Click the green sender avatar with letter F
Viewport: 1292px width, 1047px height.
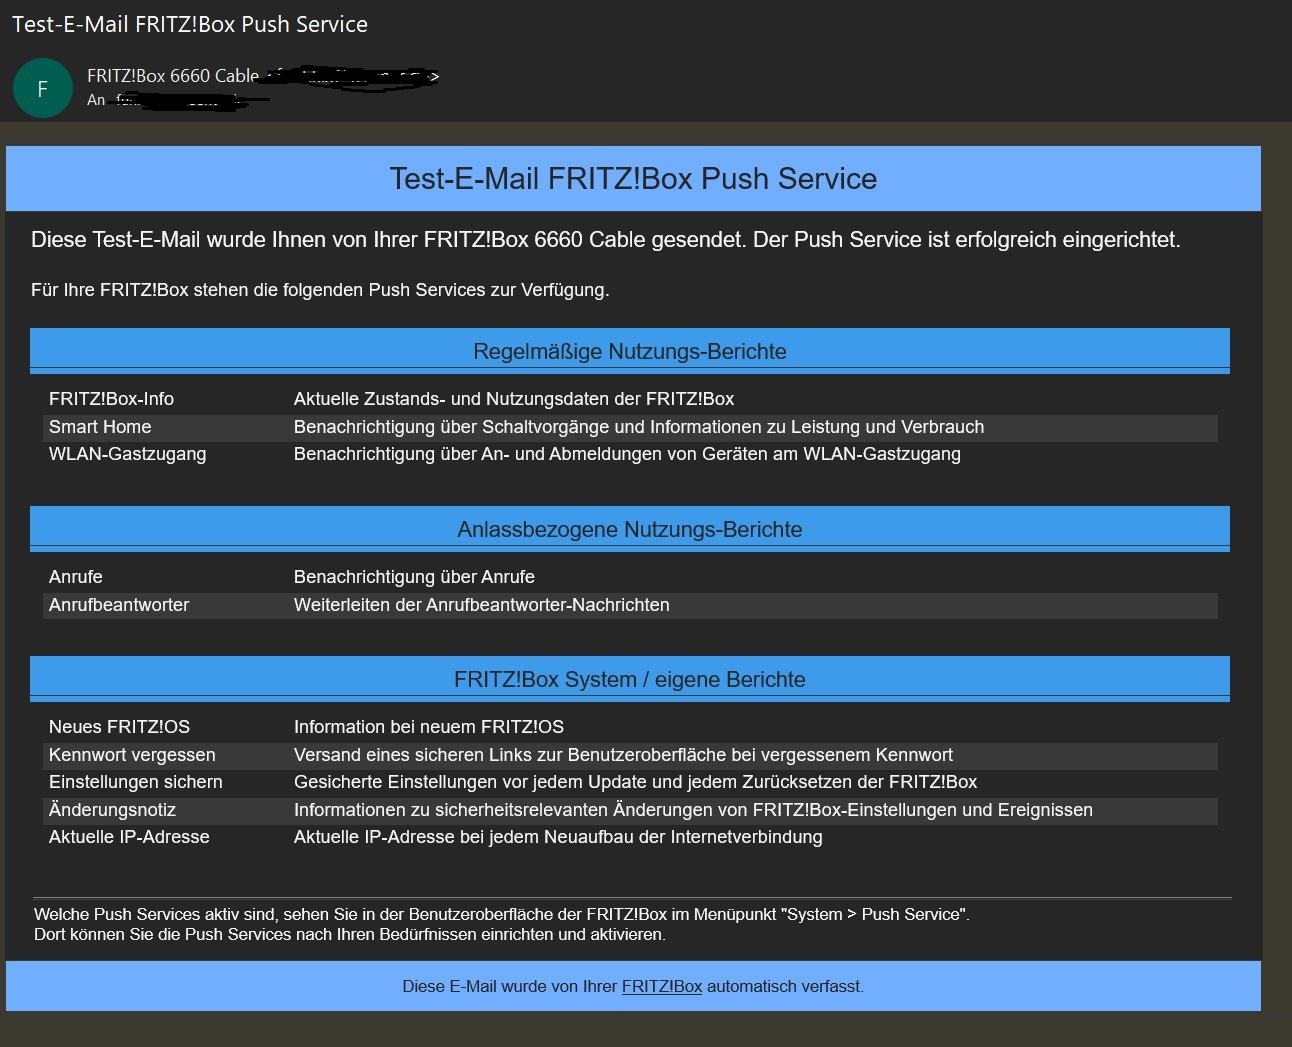pos(42,88)
